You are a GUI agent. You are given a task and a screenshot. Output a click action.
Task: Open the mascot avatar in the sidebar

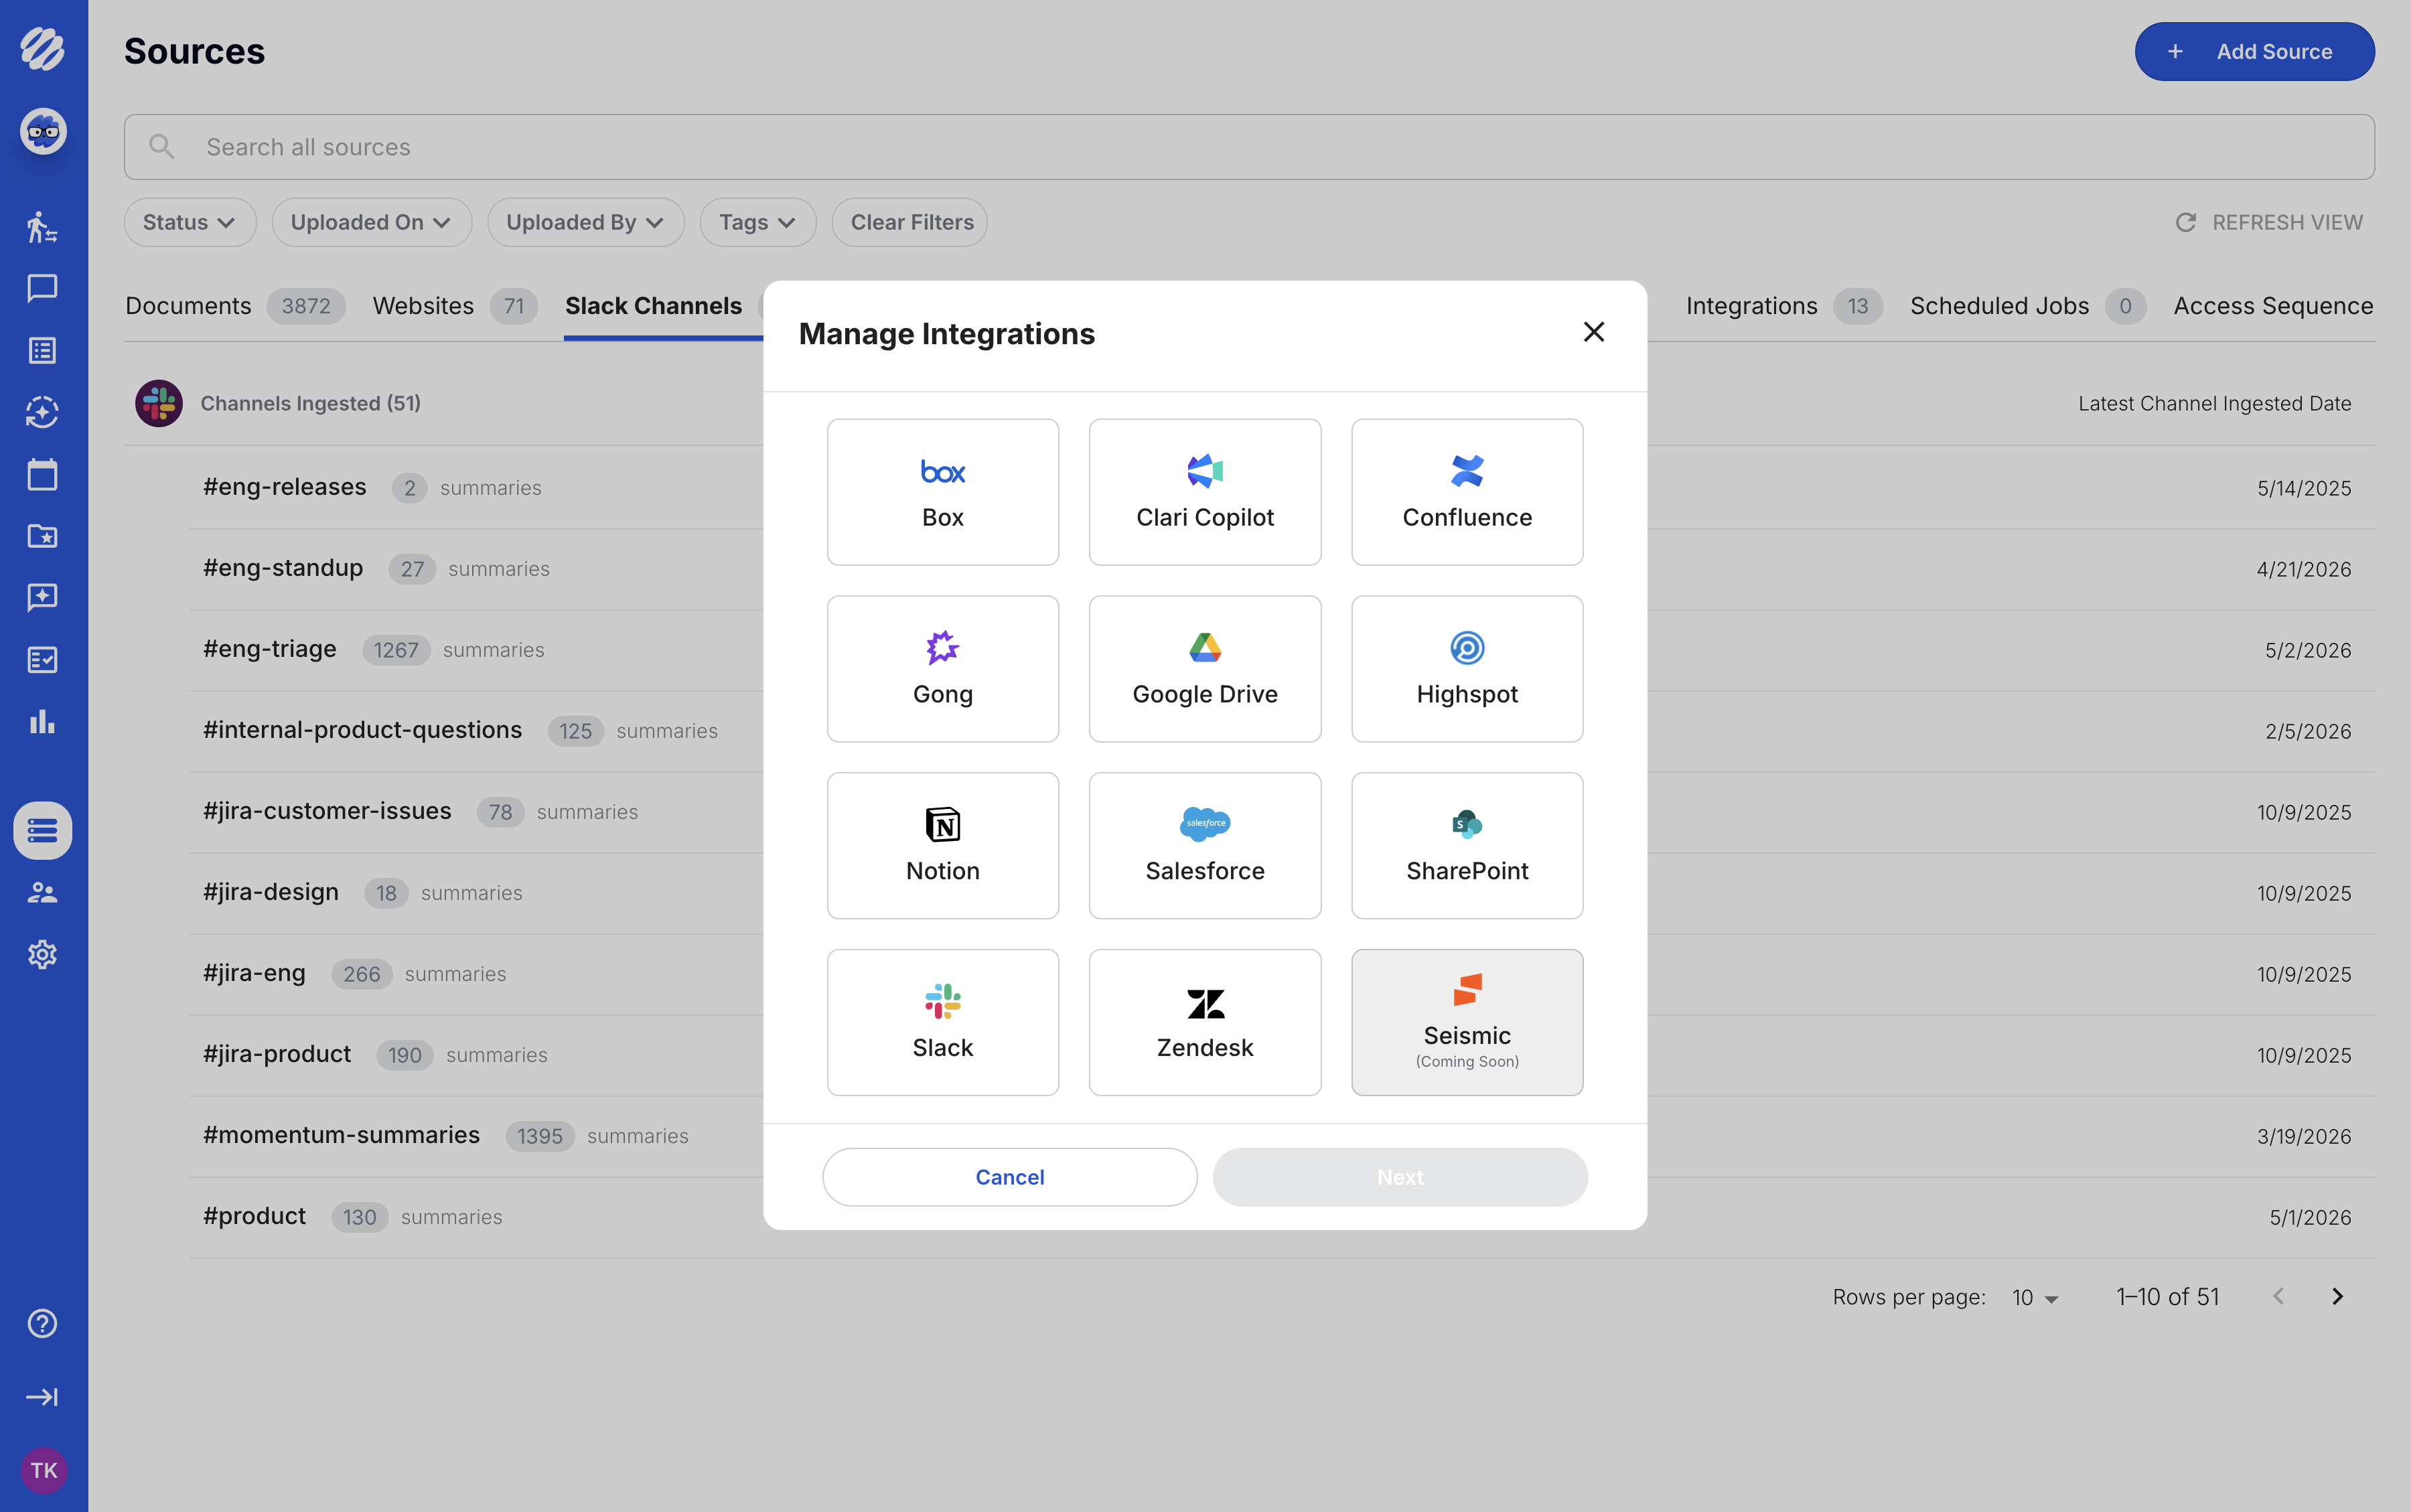[43, 131]
